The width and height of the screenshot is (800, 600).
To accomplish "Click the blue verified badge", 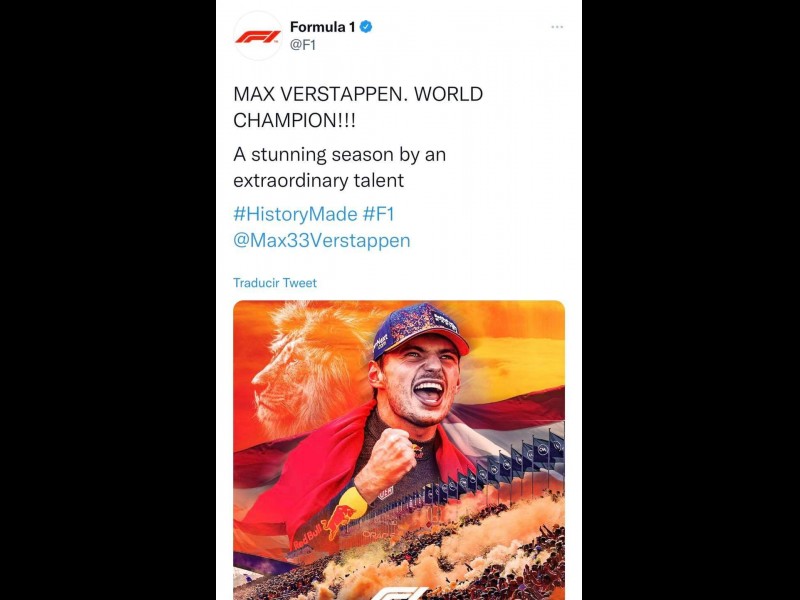I will (366, 27).
